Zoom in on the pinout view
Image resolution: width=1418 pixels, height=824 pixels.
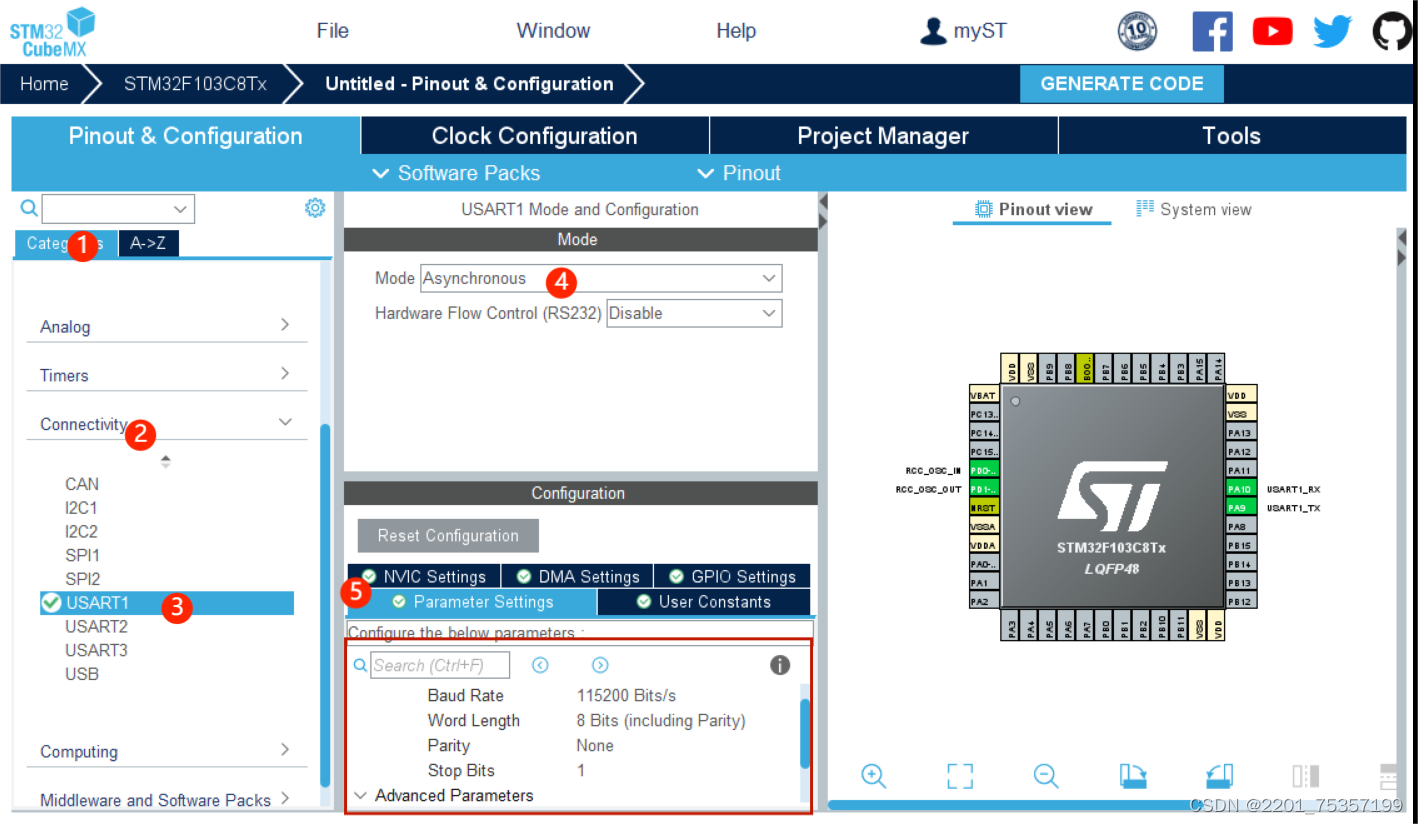point(873,776)
